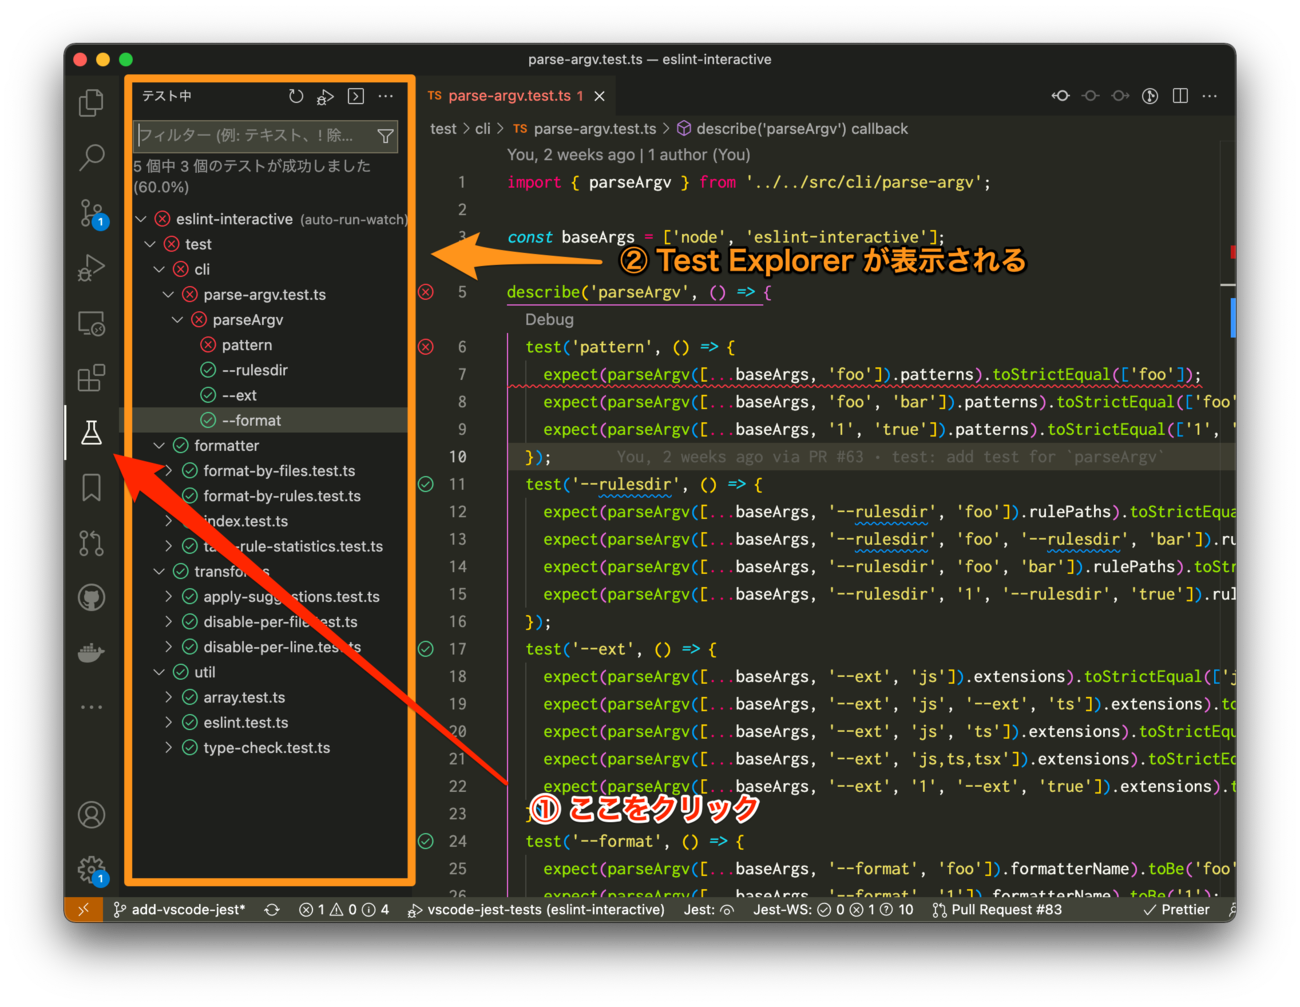Split the editor to the right
1300x1007 pixels.
(1180, 96)
